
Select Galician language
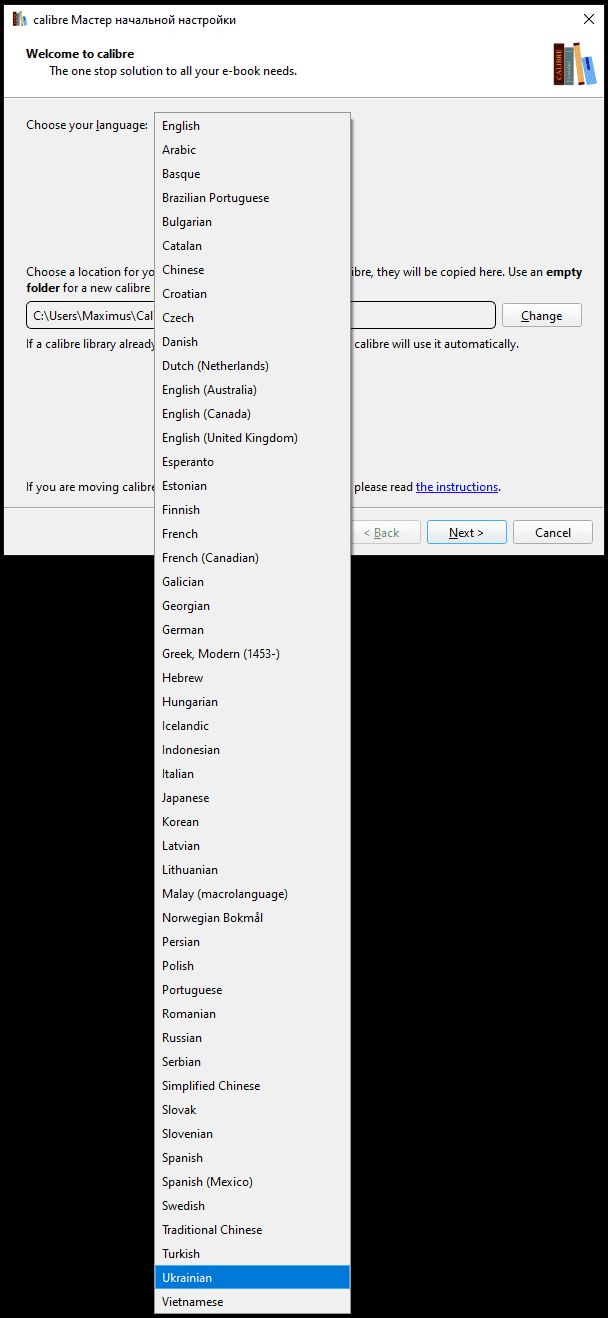pyautogui.click(x=252, y=582)
